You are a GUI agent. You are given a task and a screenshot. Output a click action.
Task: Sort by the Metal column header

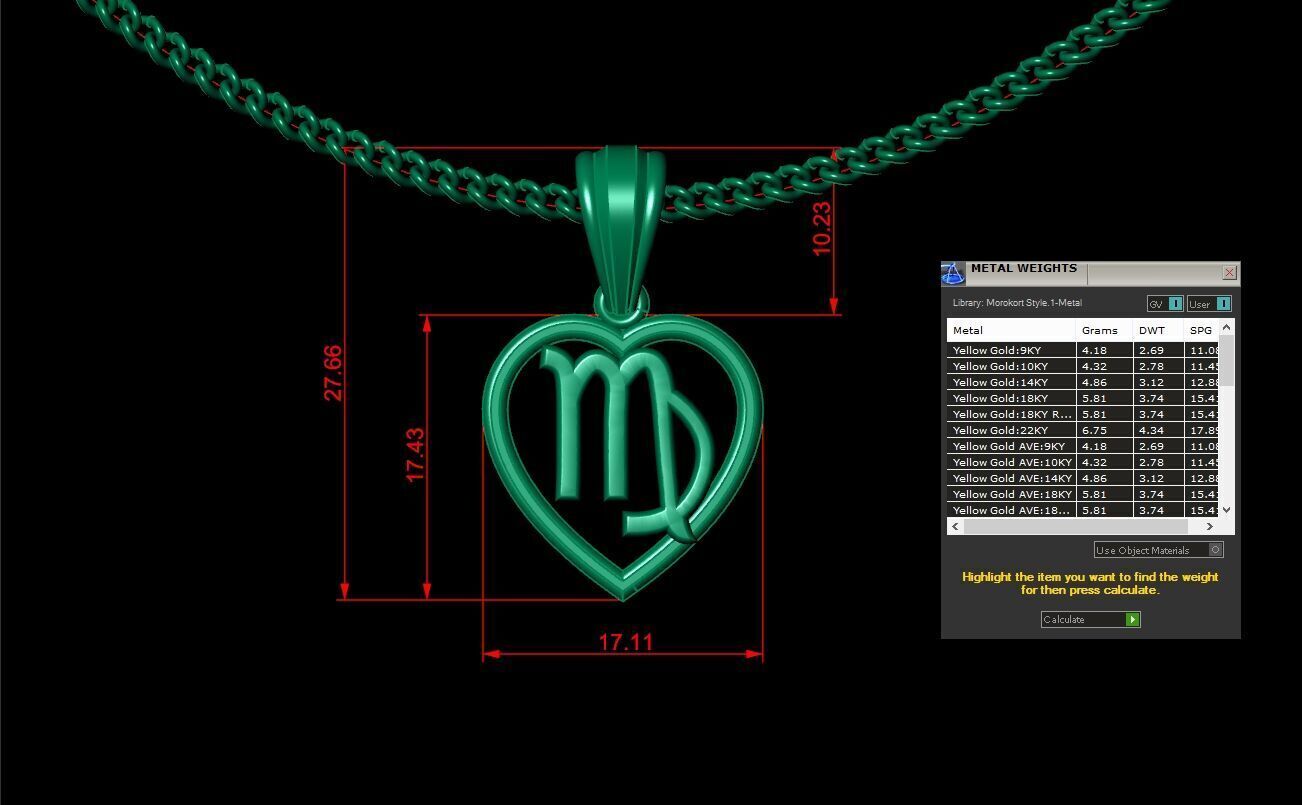pyautogui.click(x=1011, y=330)
